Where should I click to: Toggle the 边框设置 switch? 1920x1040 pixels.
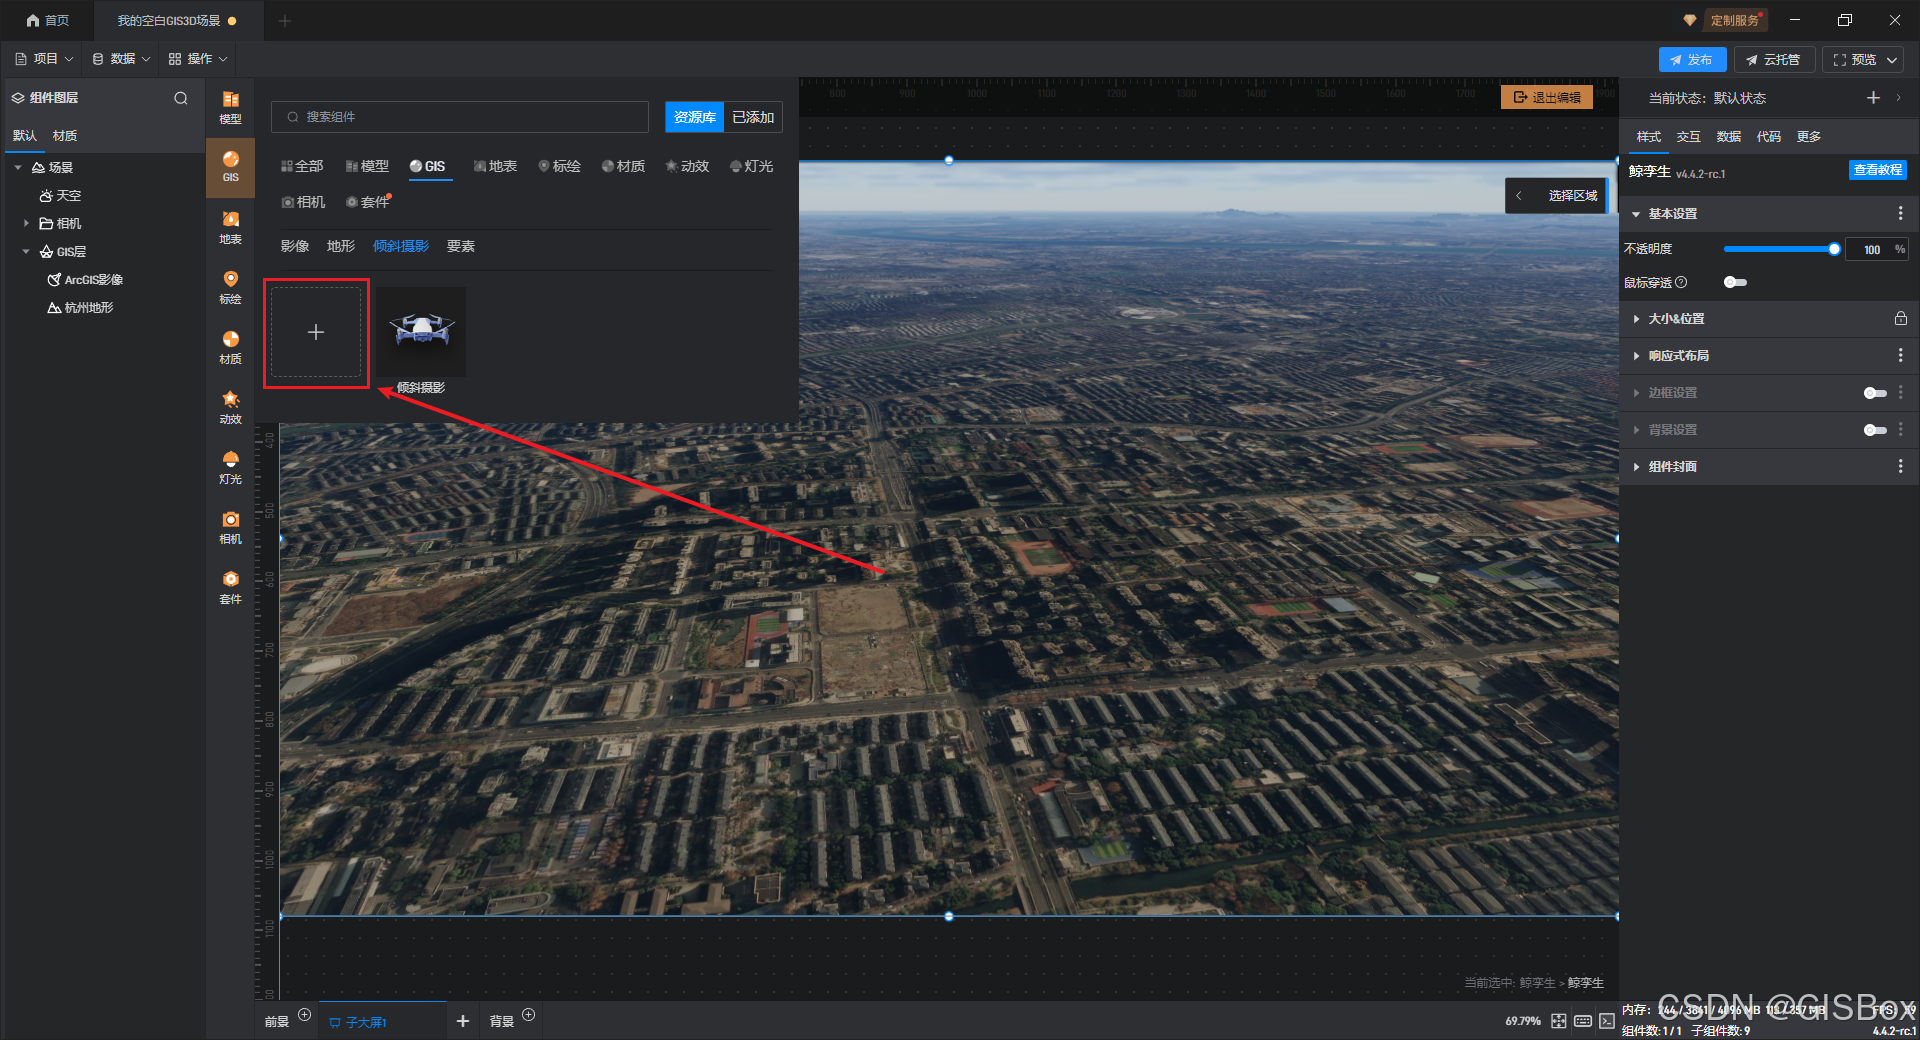click(1875, 393)
